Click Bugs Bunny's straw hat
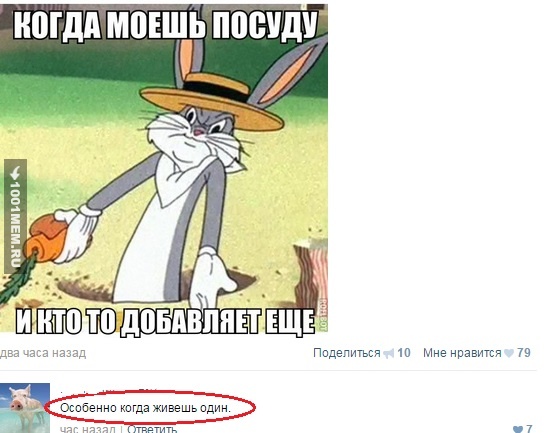 (212, 100)
